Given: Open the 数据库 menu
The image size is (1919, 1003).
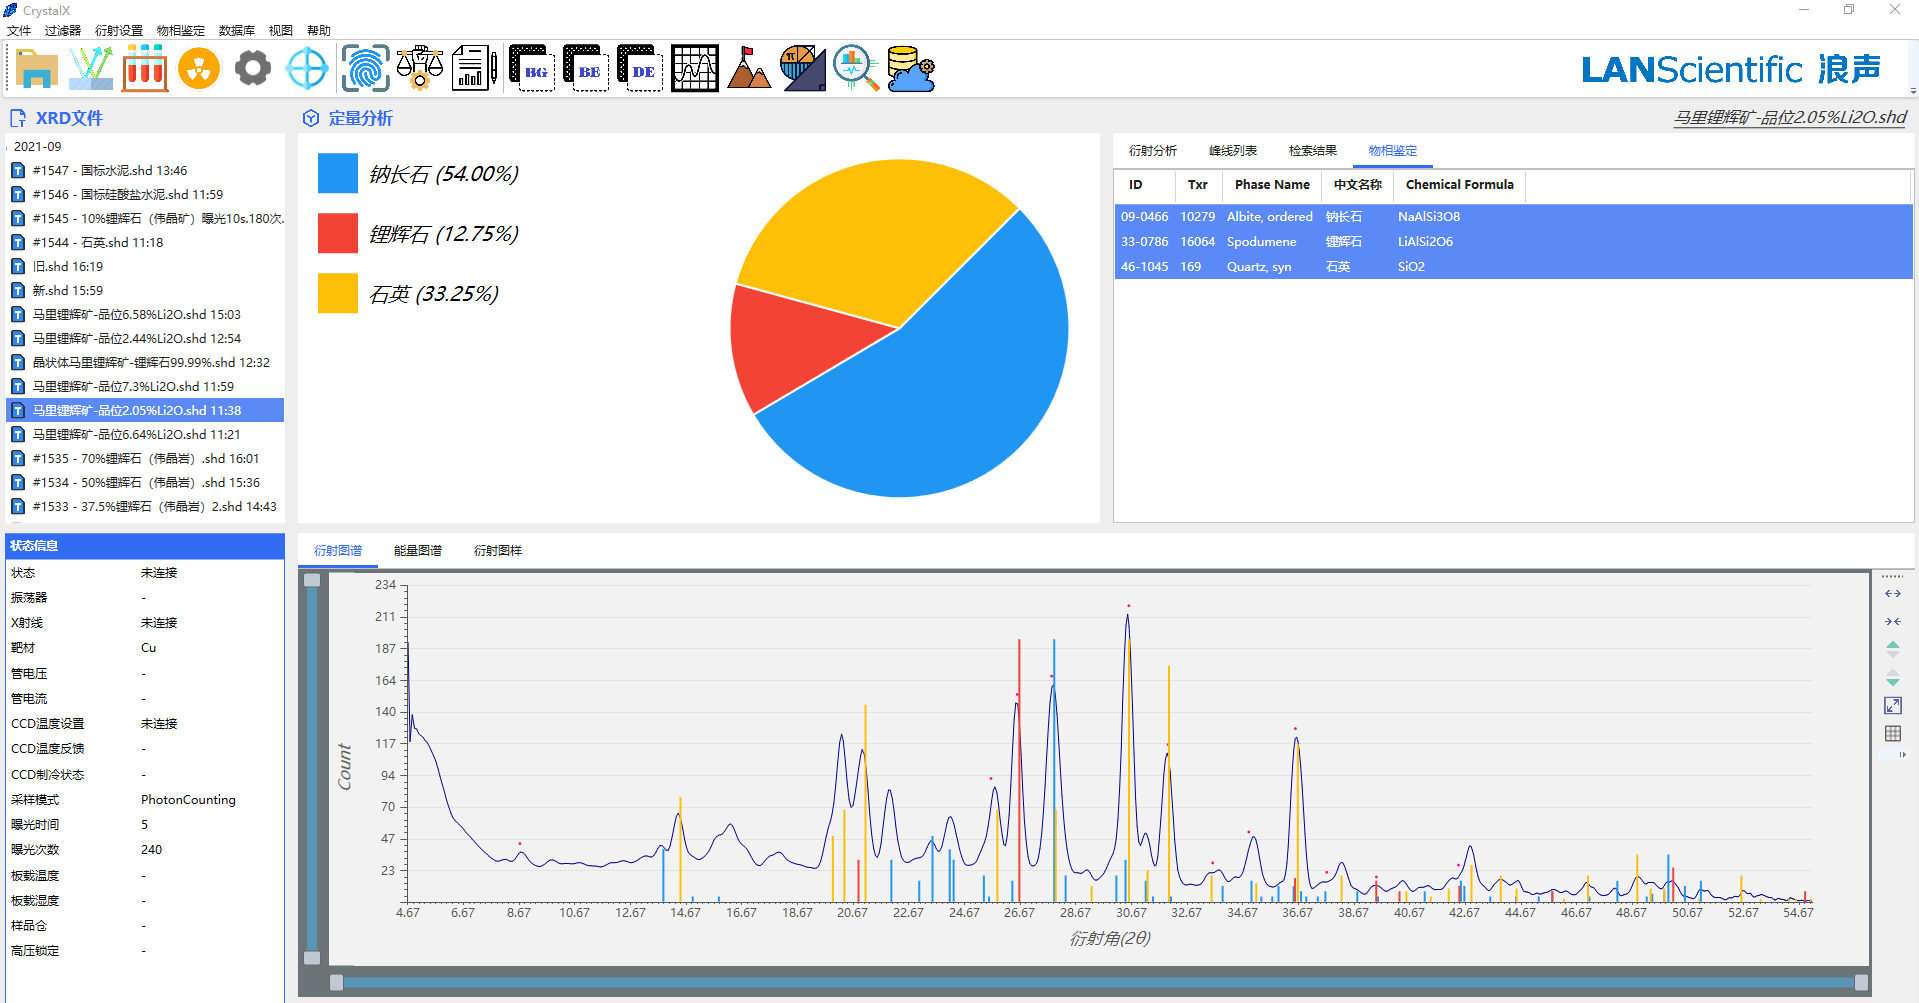Looking at the screenshot, I should 237,31.
